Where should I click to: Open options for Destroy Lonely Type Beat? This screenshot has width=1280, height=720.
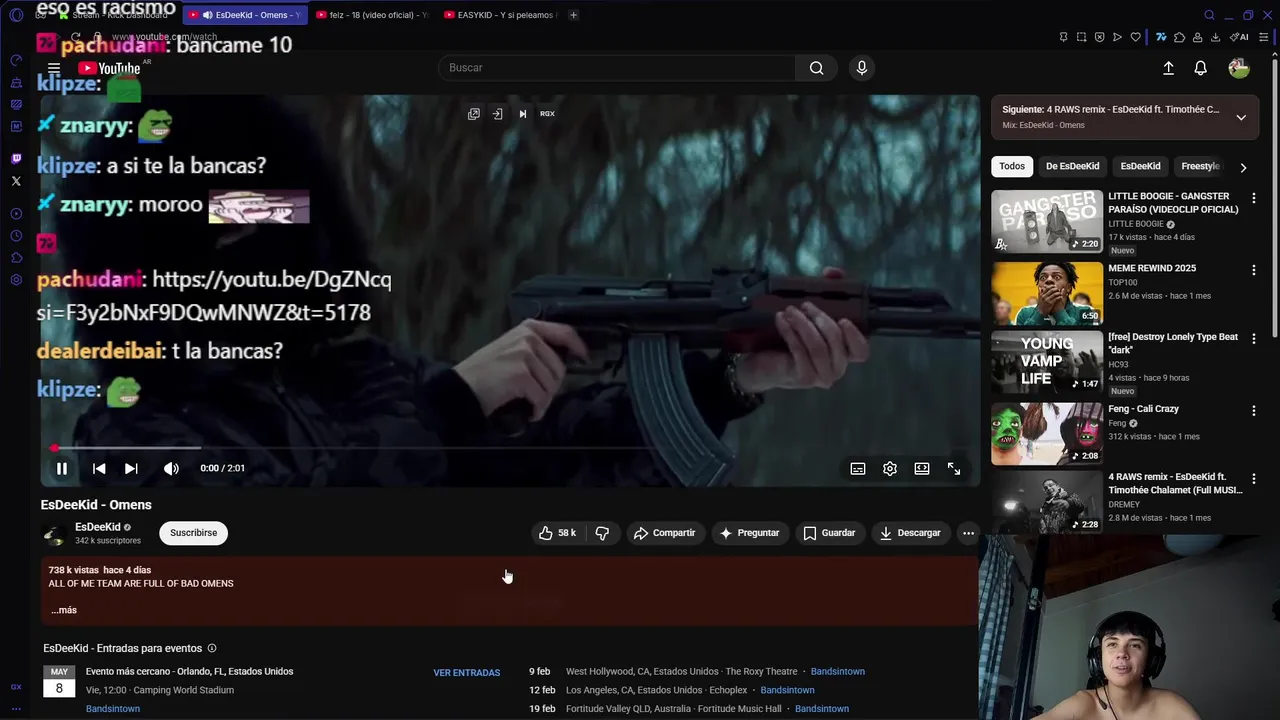click(1253, 340)
